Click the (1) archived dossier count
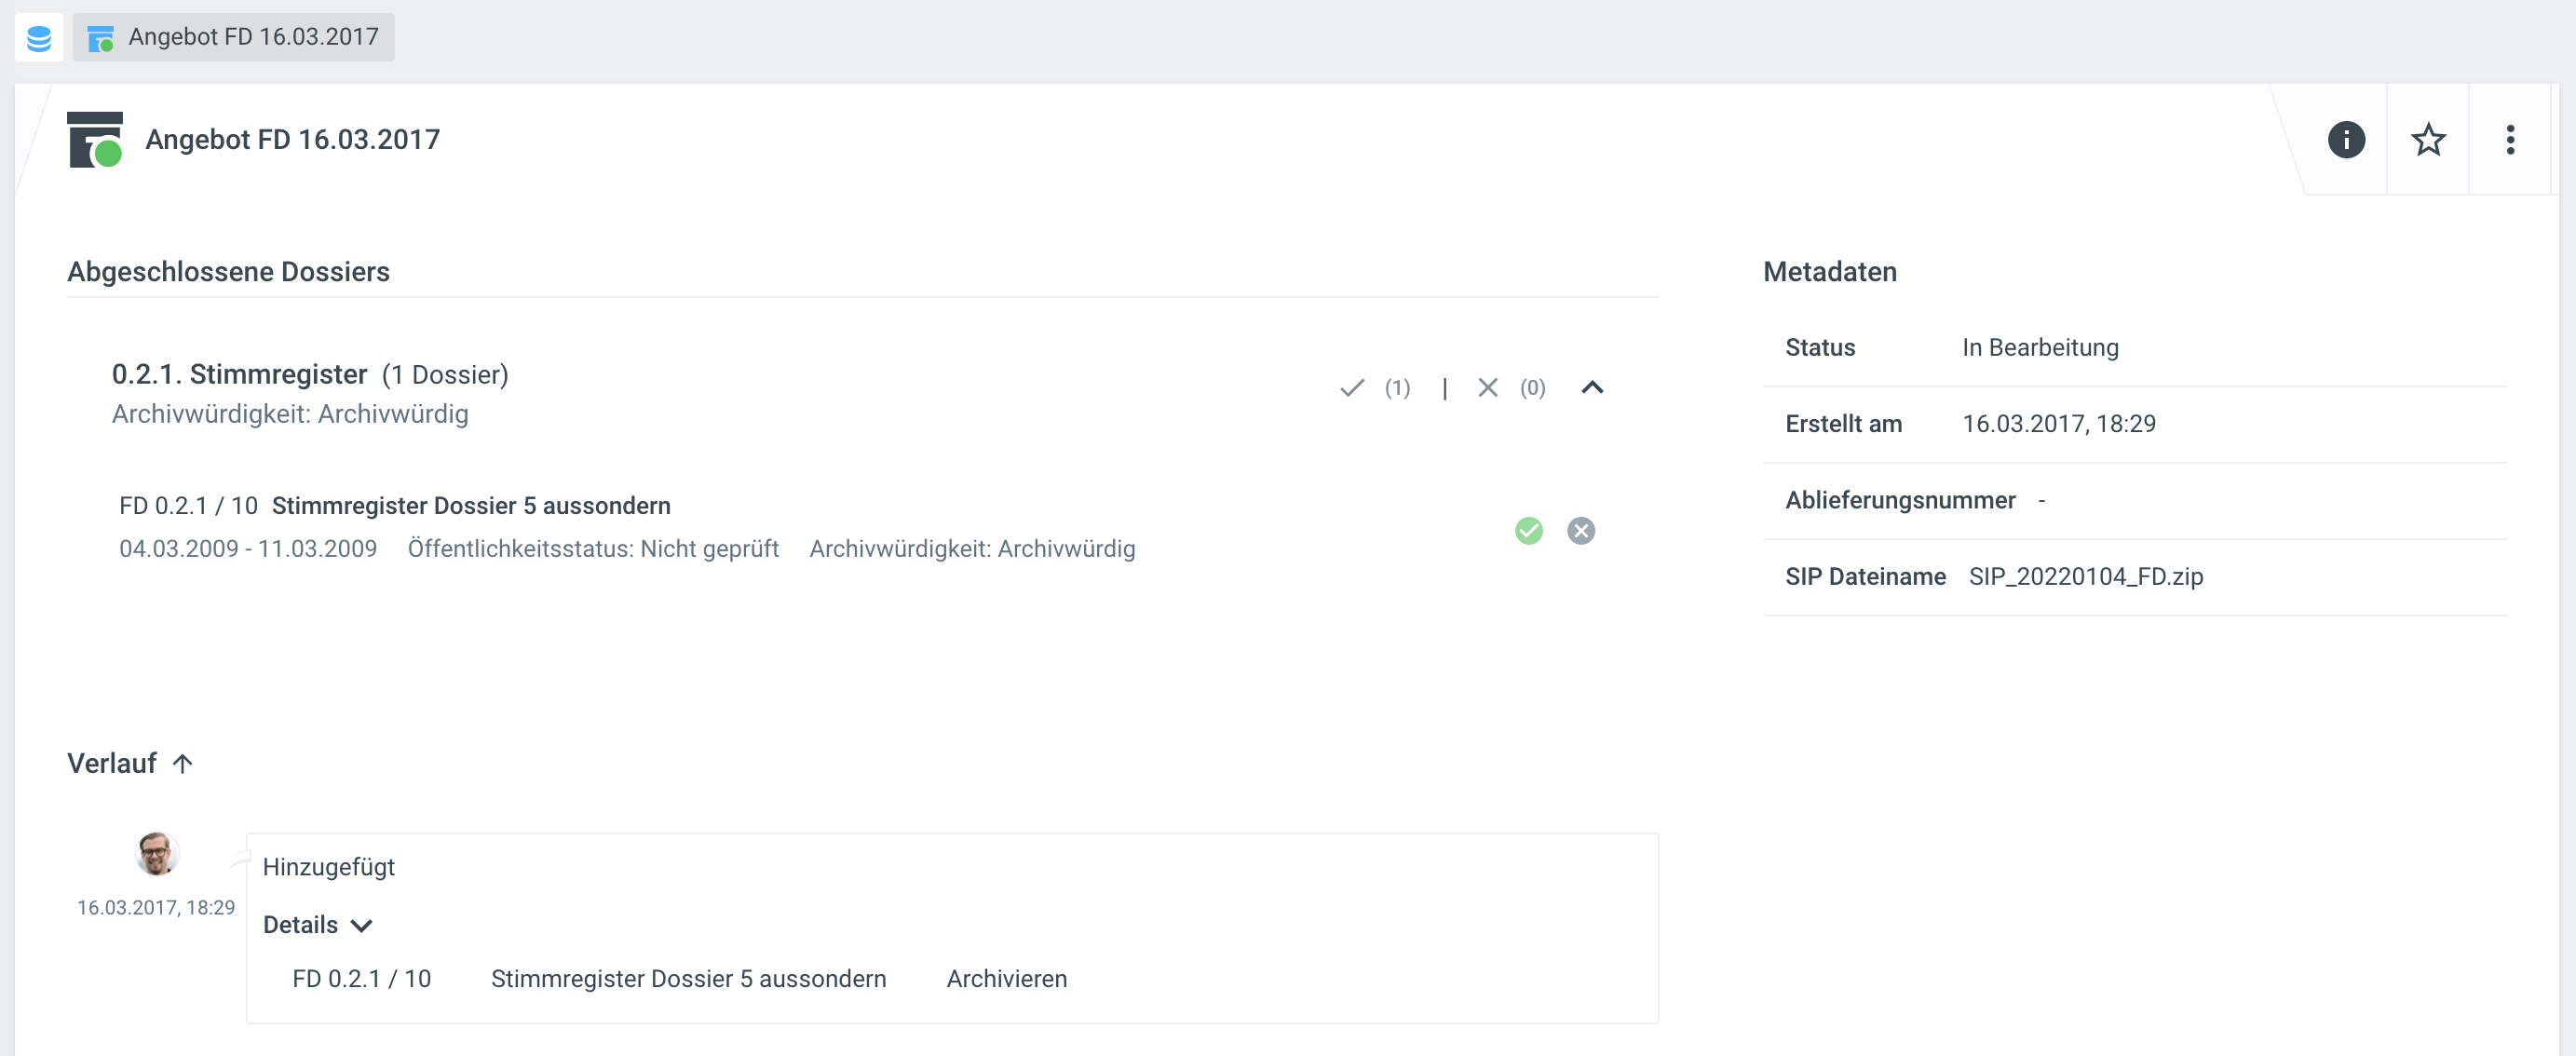This screenshot has height=1056, width=2576. point(1397,388)
